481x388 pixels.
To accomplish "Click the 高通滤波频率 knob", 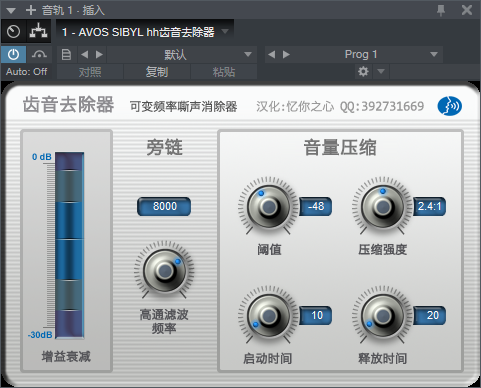I will 164,270.
